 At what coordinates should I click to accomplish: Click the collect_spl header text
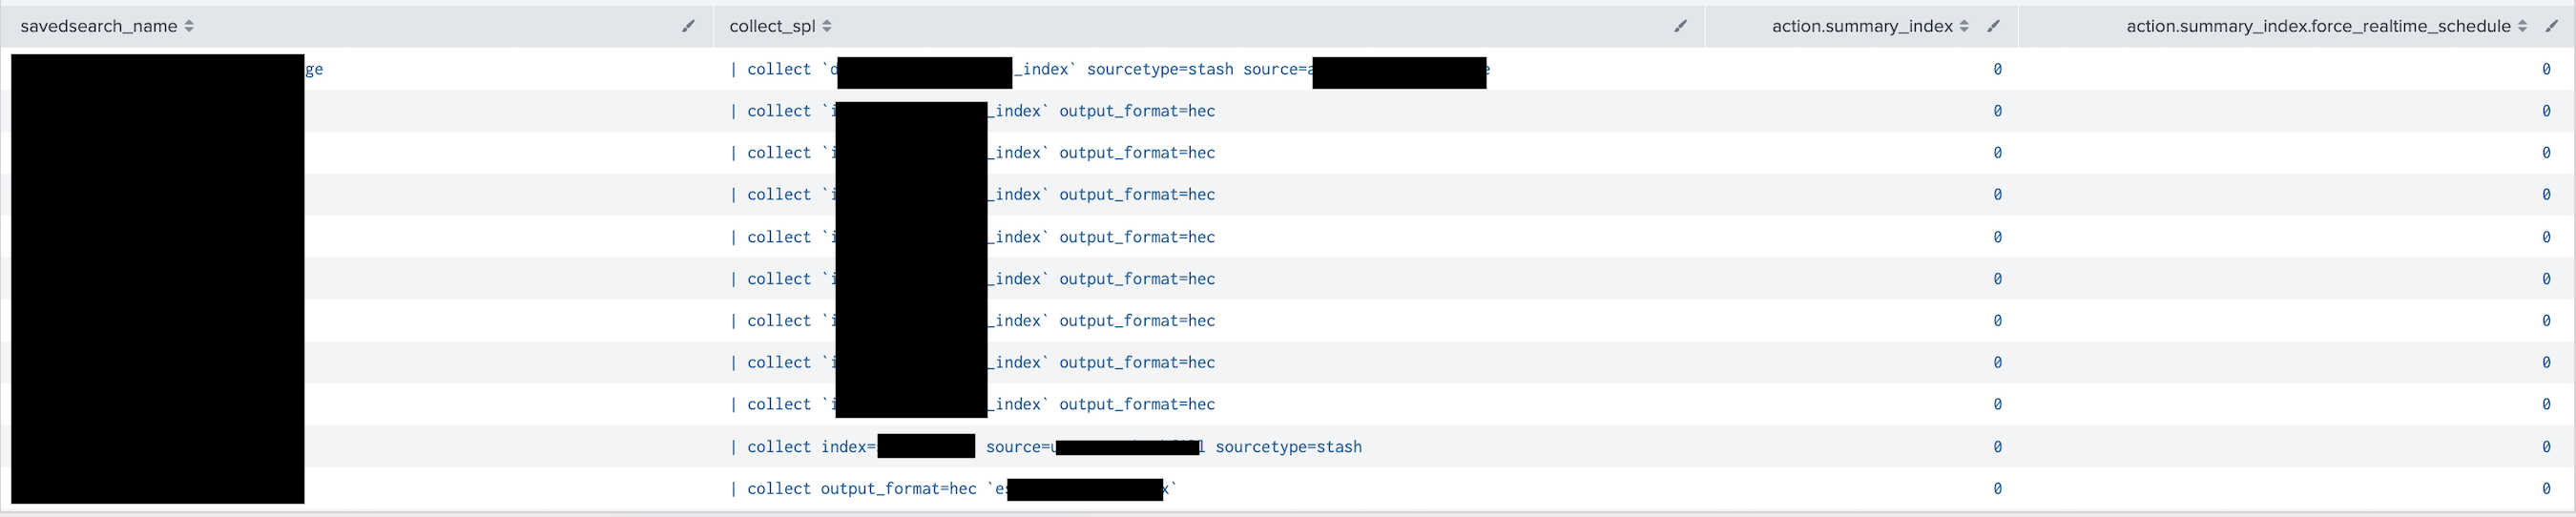(x=772, y=26)
